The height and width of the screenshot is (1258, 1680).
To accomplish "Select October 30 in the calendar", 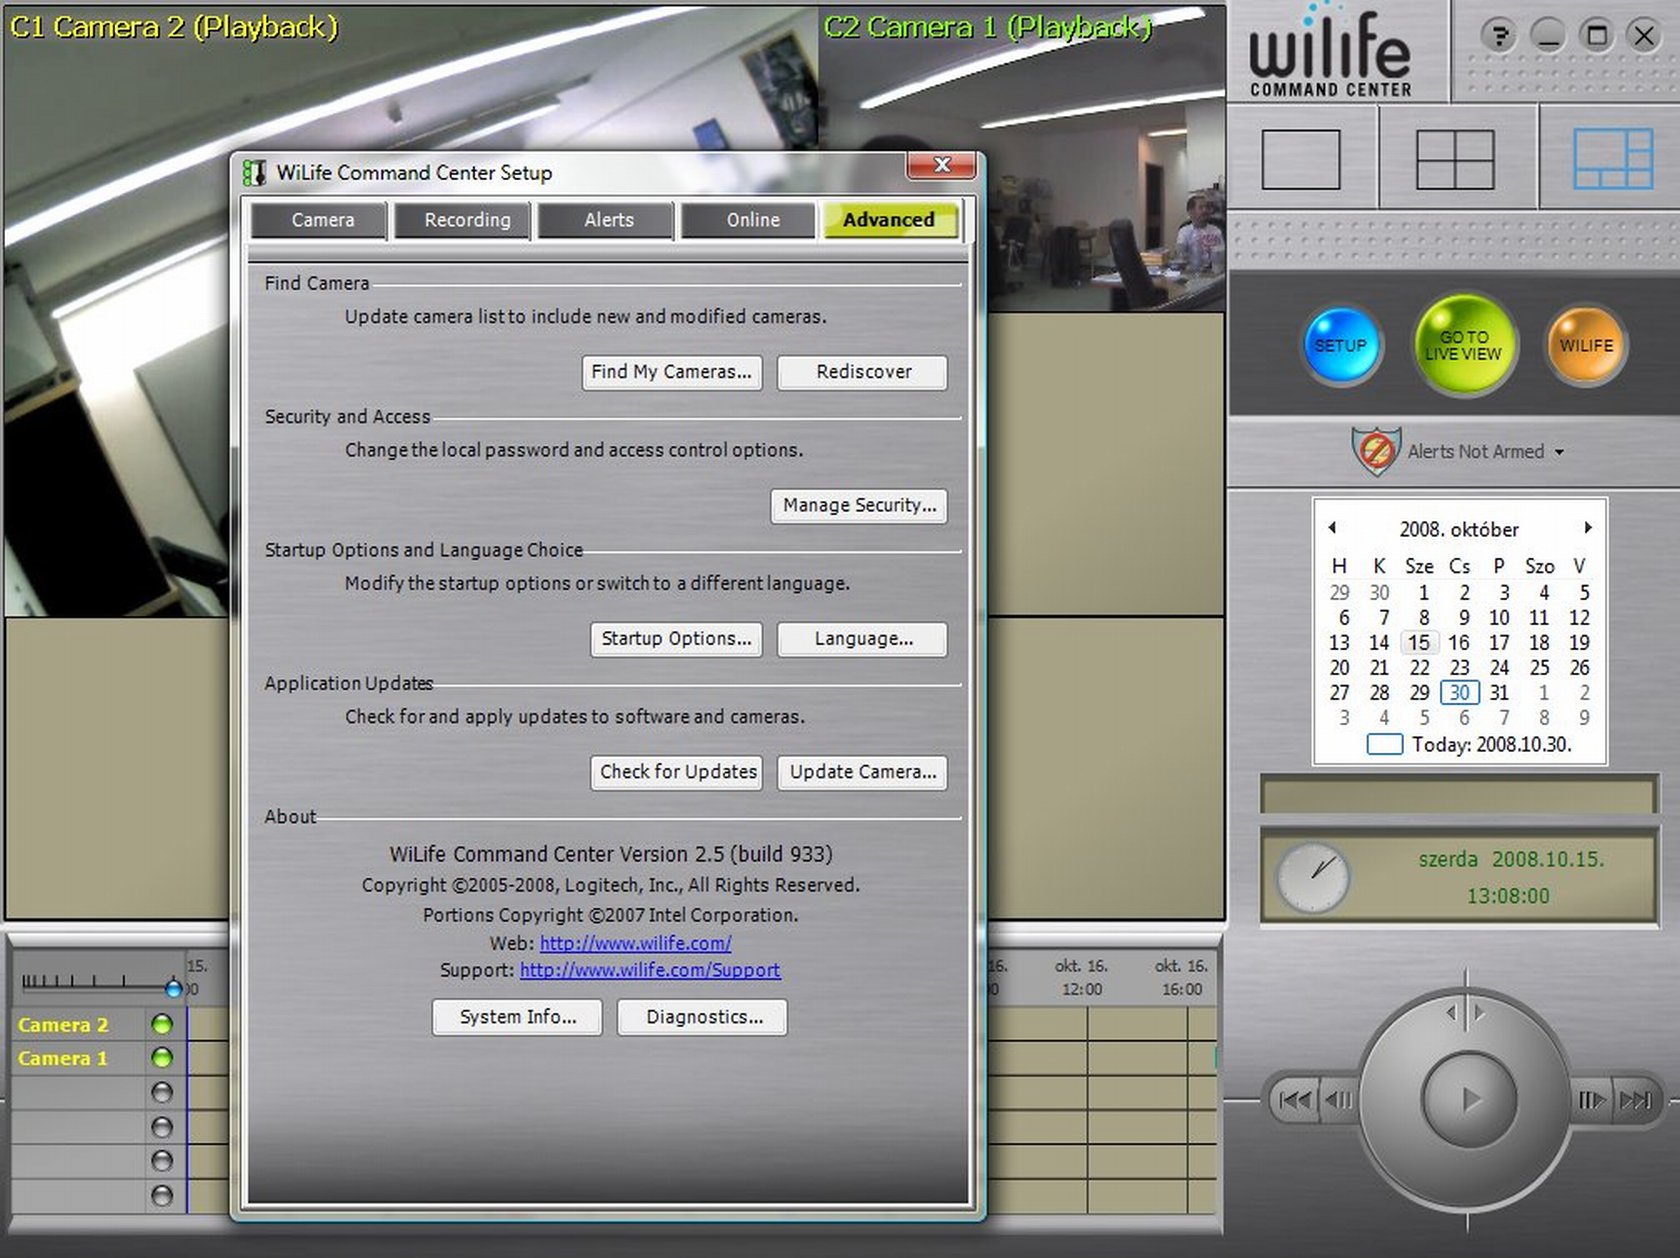I will (1459, 692).
